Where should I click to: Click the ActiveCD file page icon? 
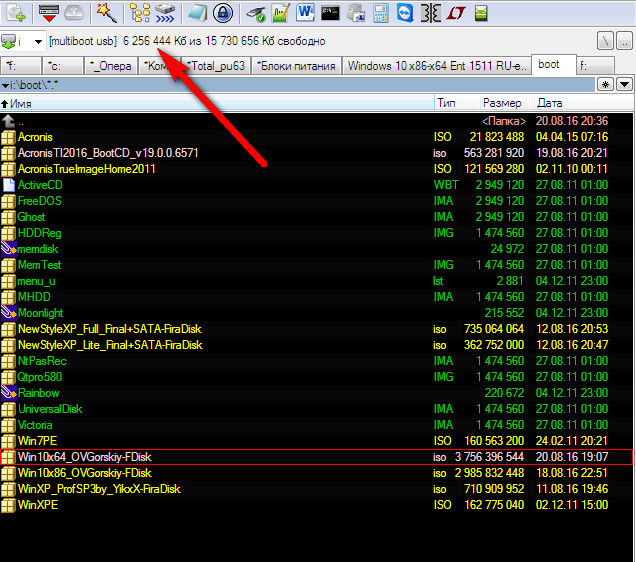click(8, 185)
